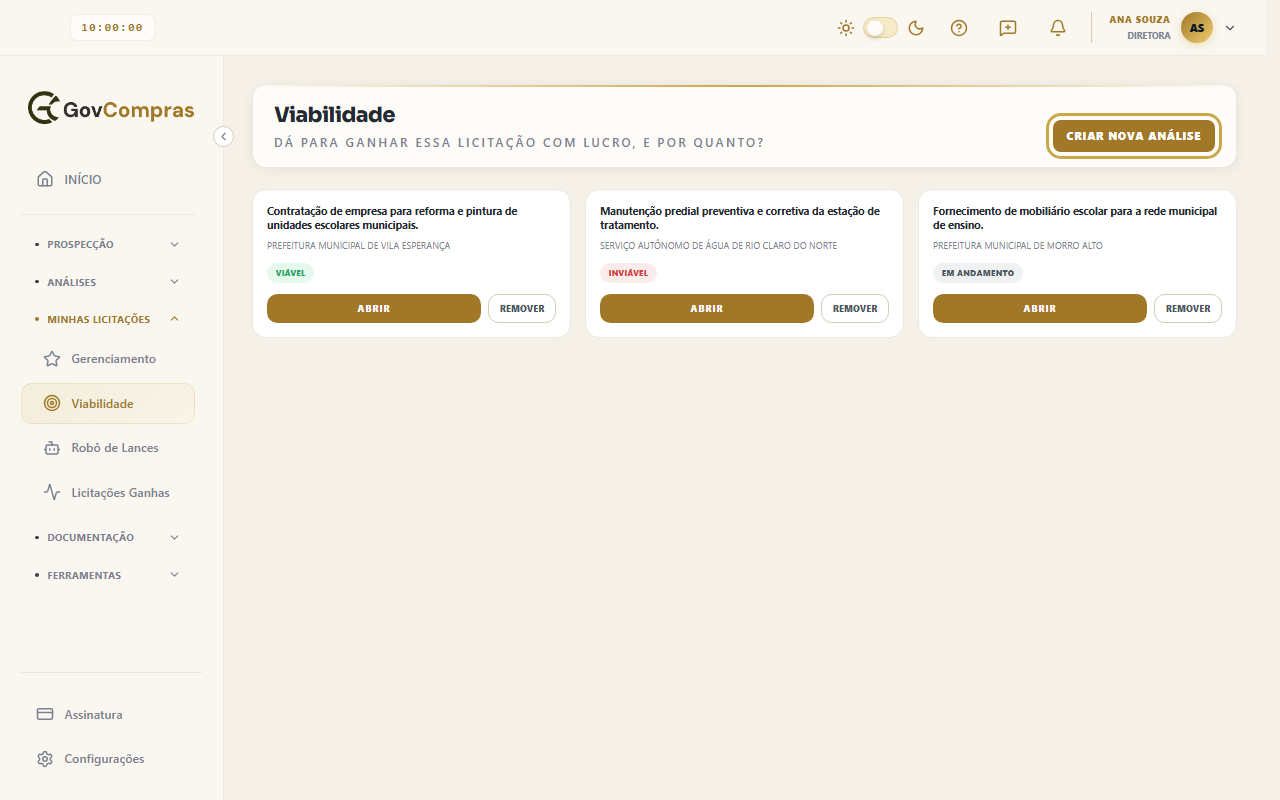Open the user account dropdown chevron
1280x800 pixels.
tap(1230, 28)
